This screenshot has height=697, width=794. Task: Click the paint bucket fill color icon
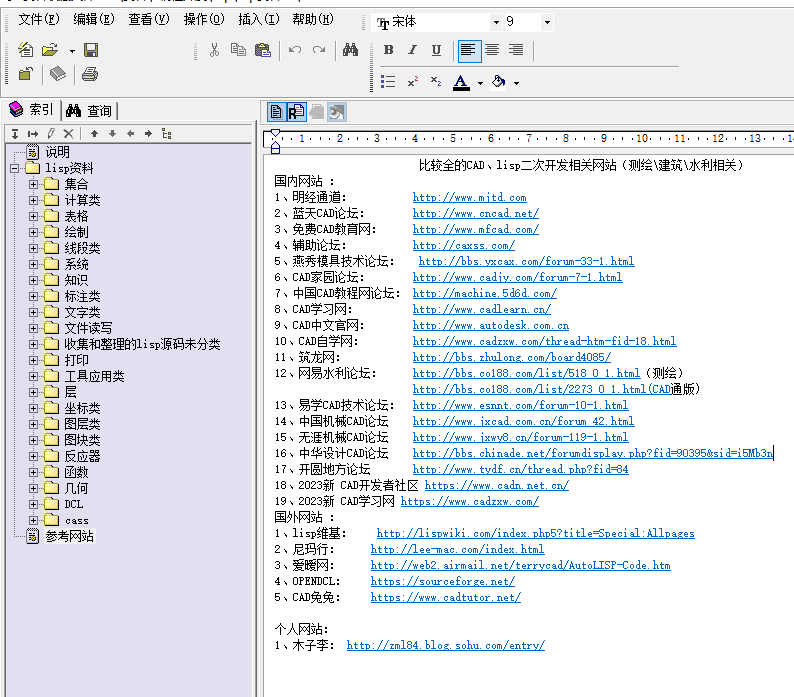pos(499,82)
